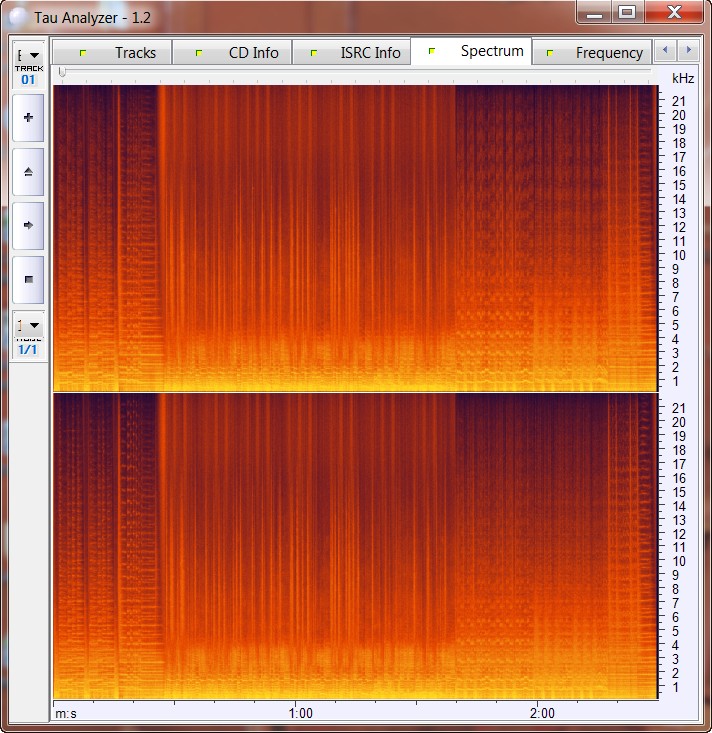Click inside the upper channel spectrogram
Image resolution: width=712 pixels, height=733 pixels.
coord(354,238)
